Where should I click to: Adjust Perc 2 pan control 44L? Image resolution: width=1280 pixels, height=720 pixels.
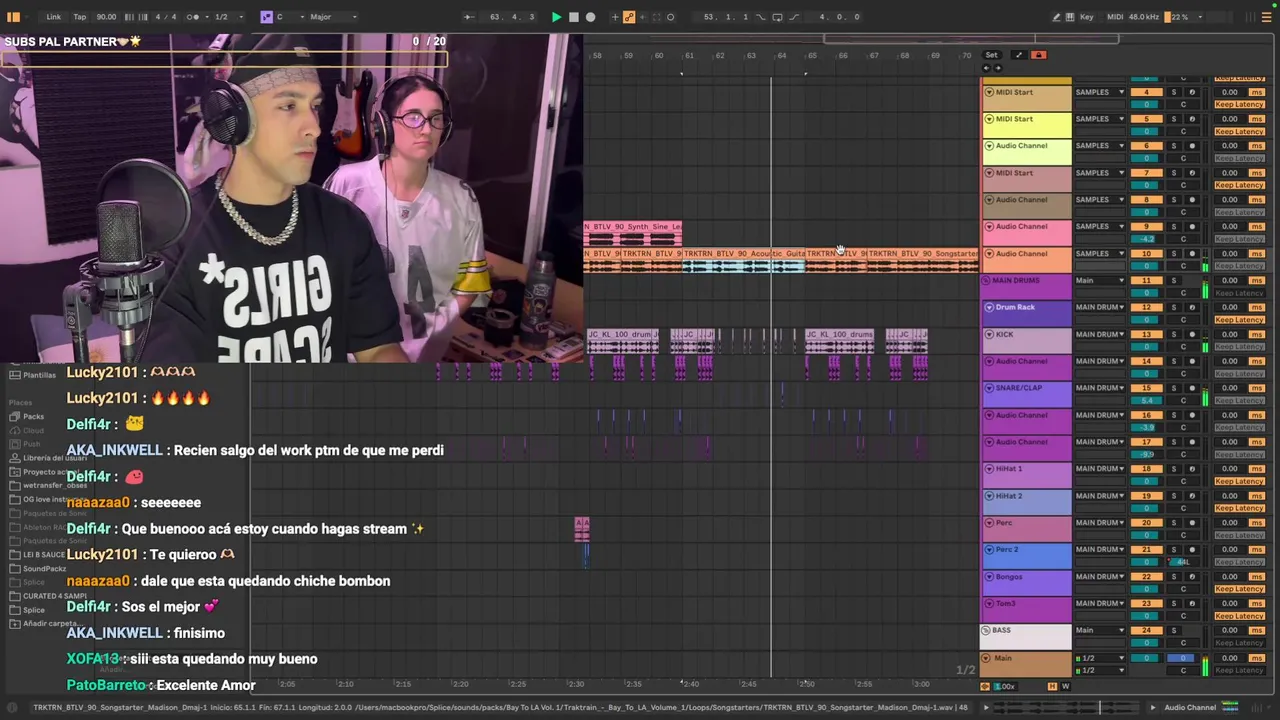[1183, 562]
